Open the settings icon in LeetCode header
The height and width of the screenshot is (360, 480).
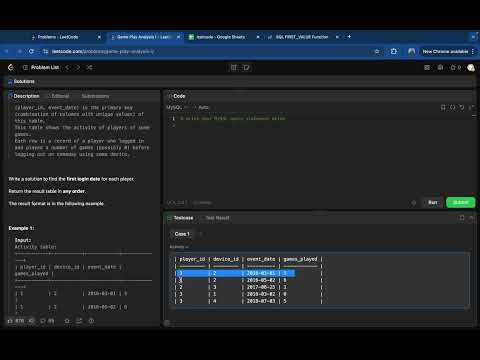440,68
